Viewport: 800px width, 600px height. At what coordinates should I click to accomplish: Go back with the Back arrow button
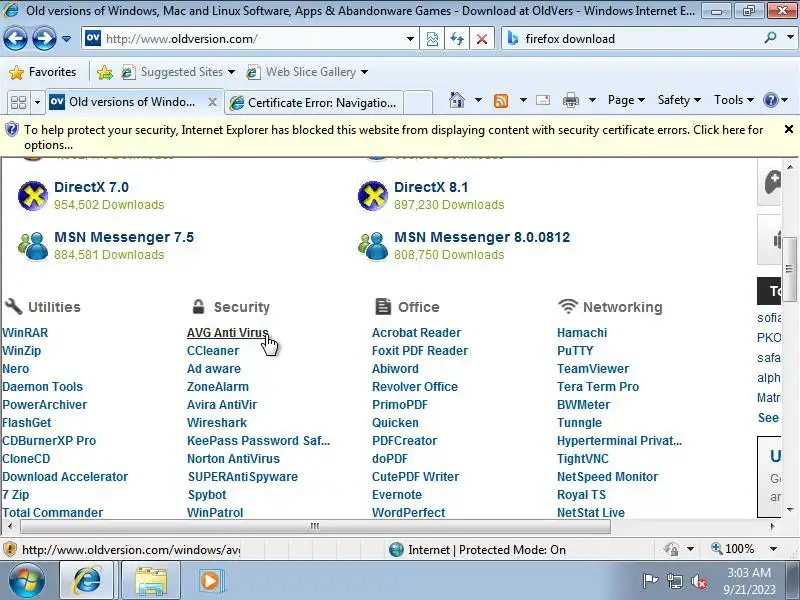15,39
